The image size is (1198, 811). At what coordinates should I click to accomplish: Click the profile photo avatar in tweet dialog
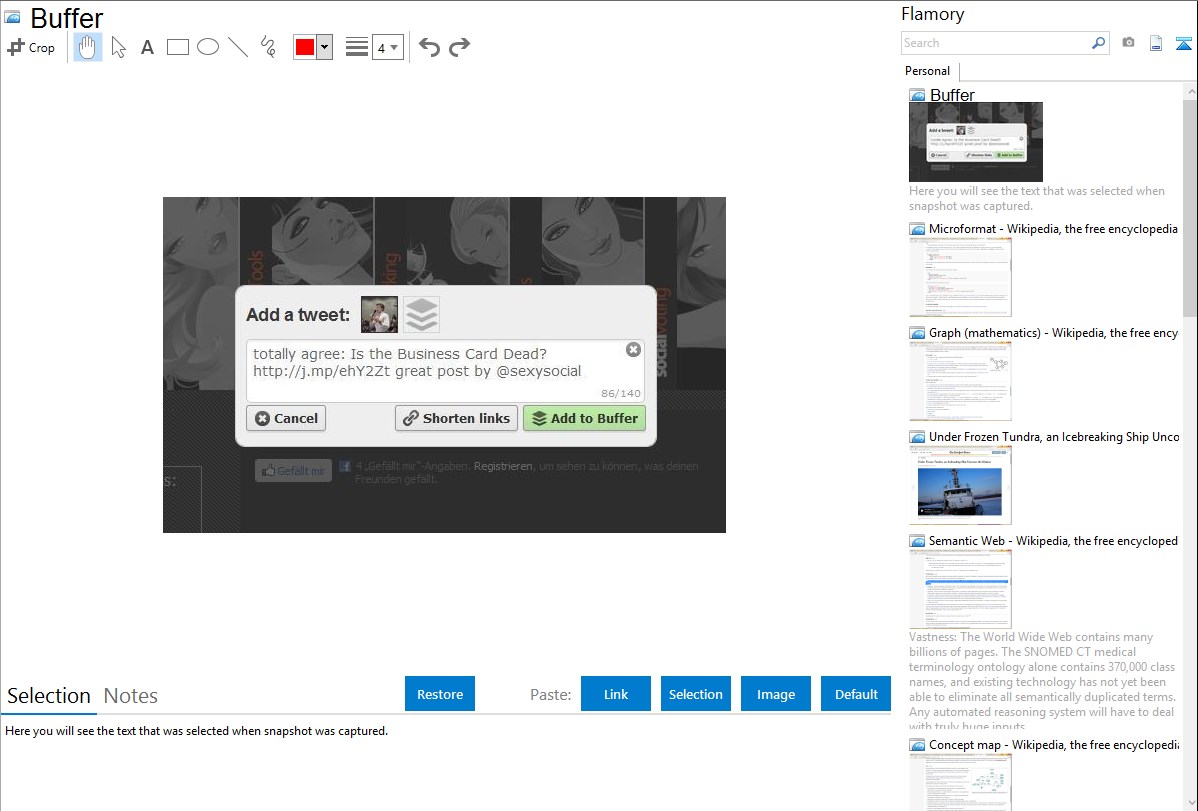pos(379,314)
